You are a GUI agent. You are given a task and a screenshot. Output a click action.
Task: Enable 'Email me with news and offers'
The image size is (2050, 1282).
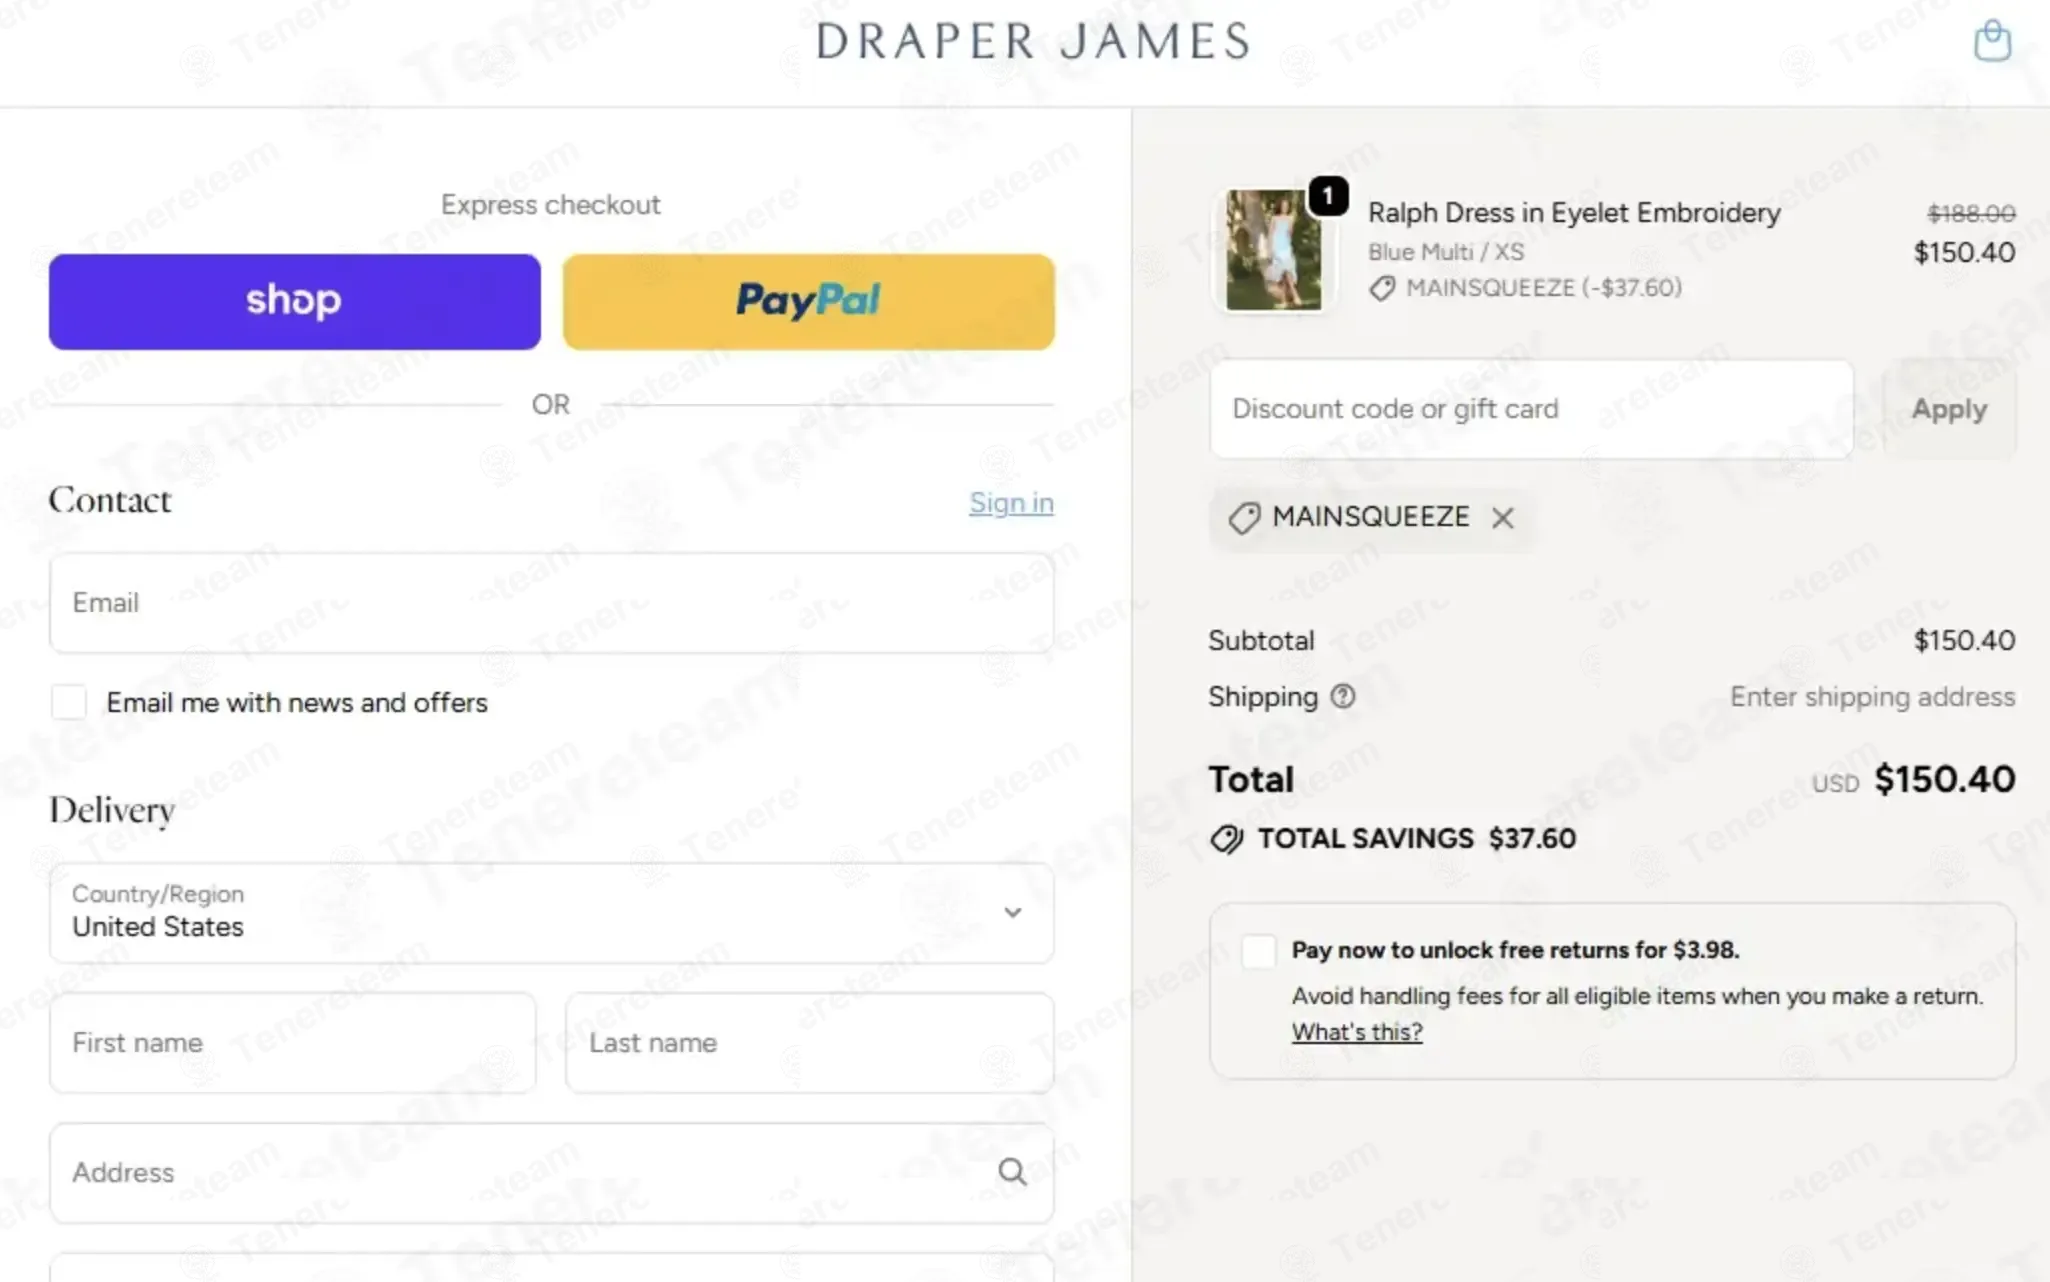click(69, 702)
